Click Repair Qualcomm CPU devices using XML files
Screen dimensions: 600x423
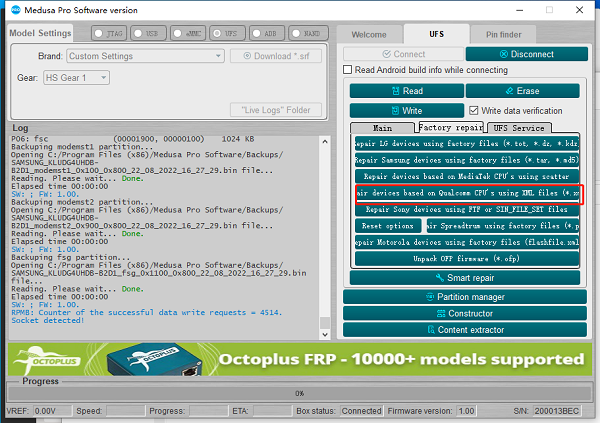[x=469, y=193]
